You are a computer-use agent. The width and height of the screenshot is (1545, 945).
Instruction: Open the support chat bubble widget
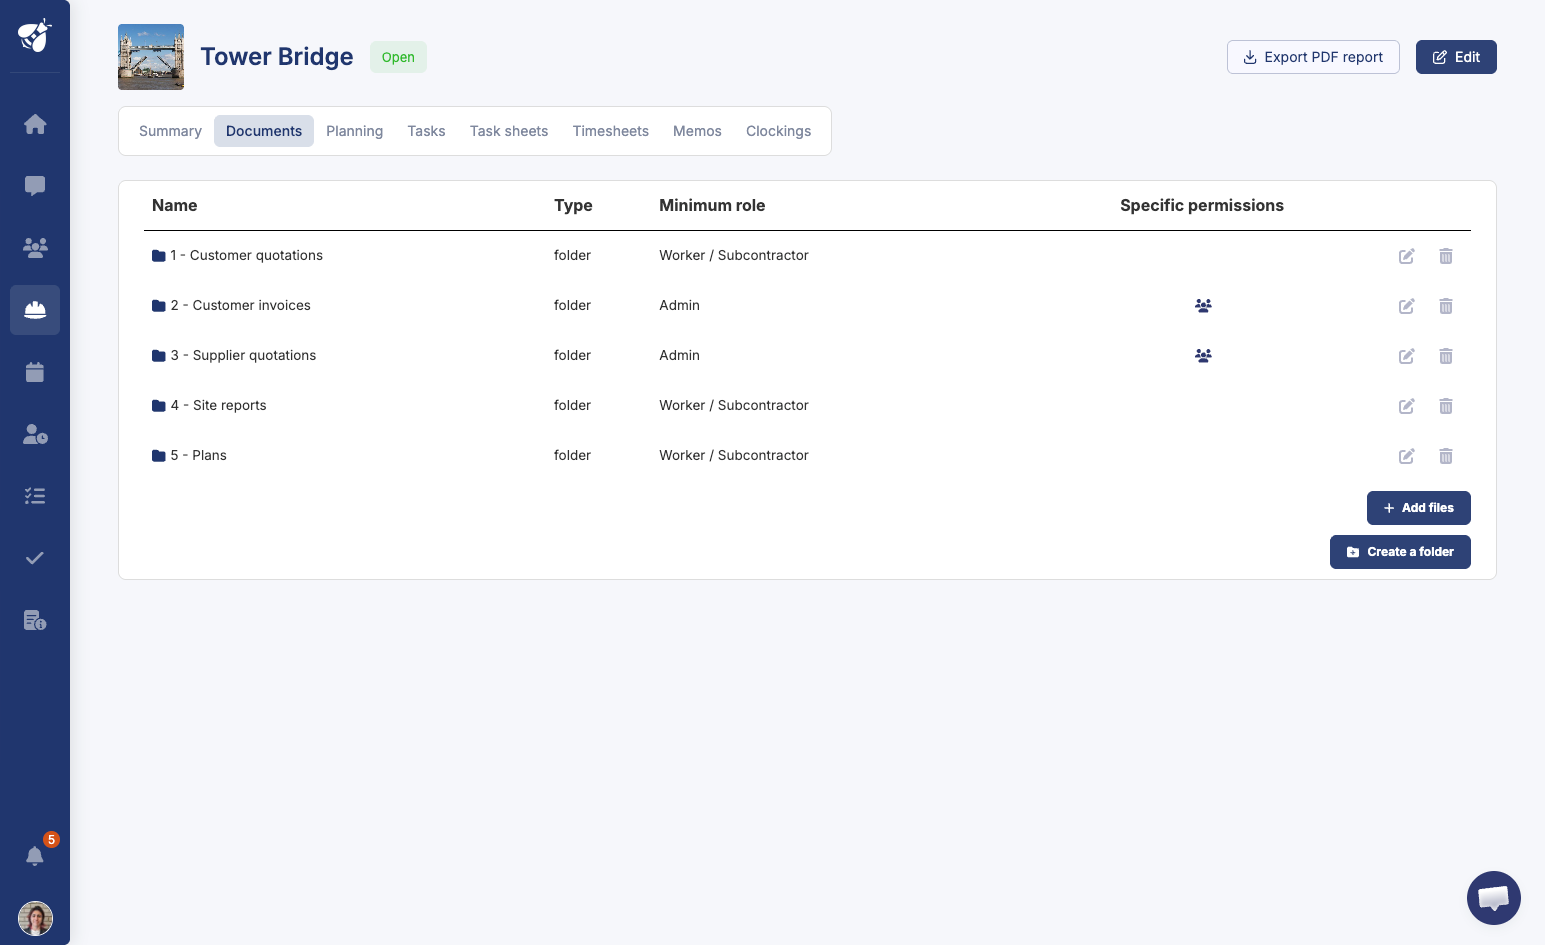[1494, 897]
